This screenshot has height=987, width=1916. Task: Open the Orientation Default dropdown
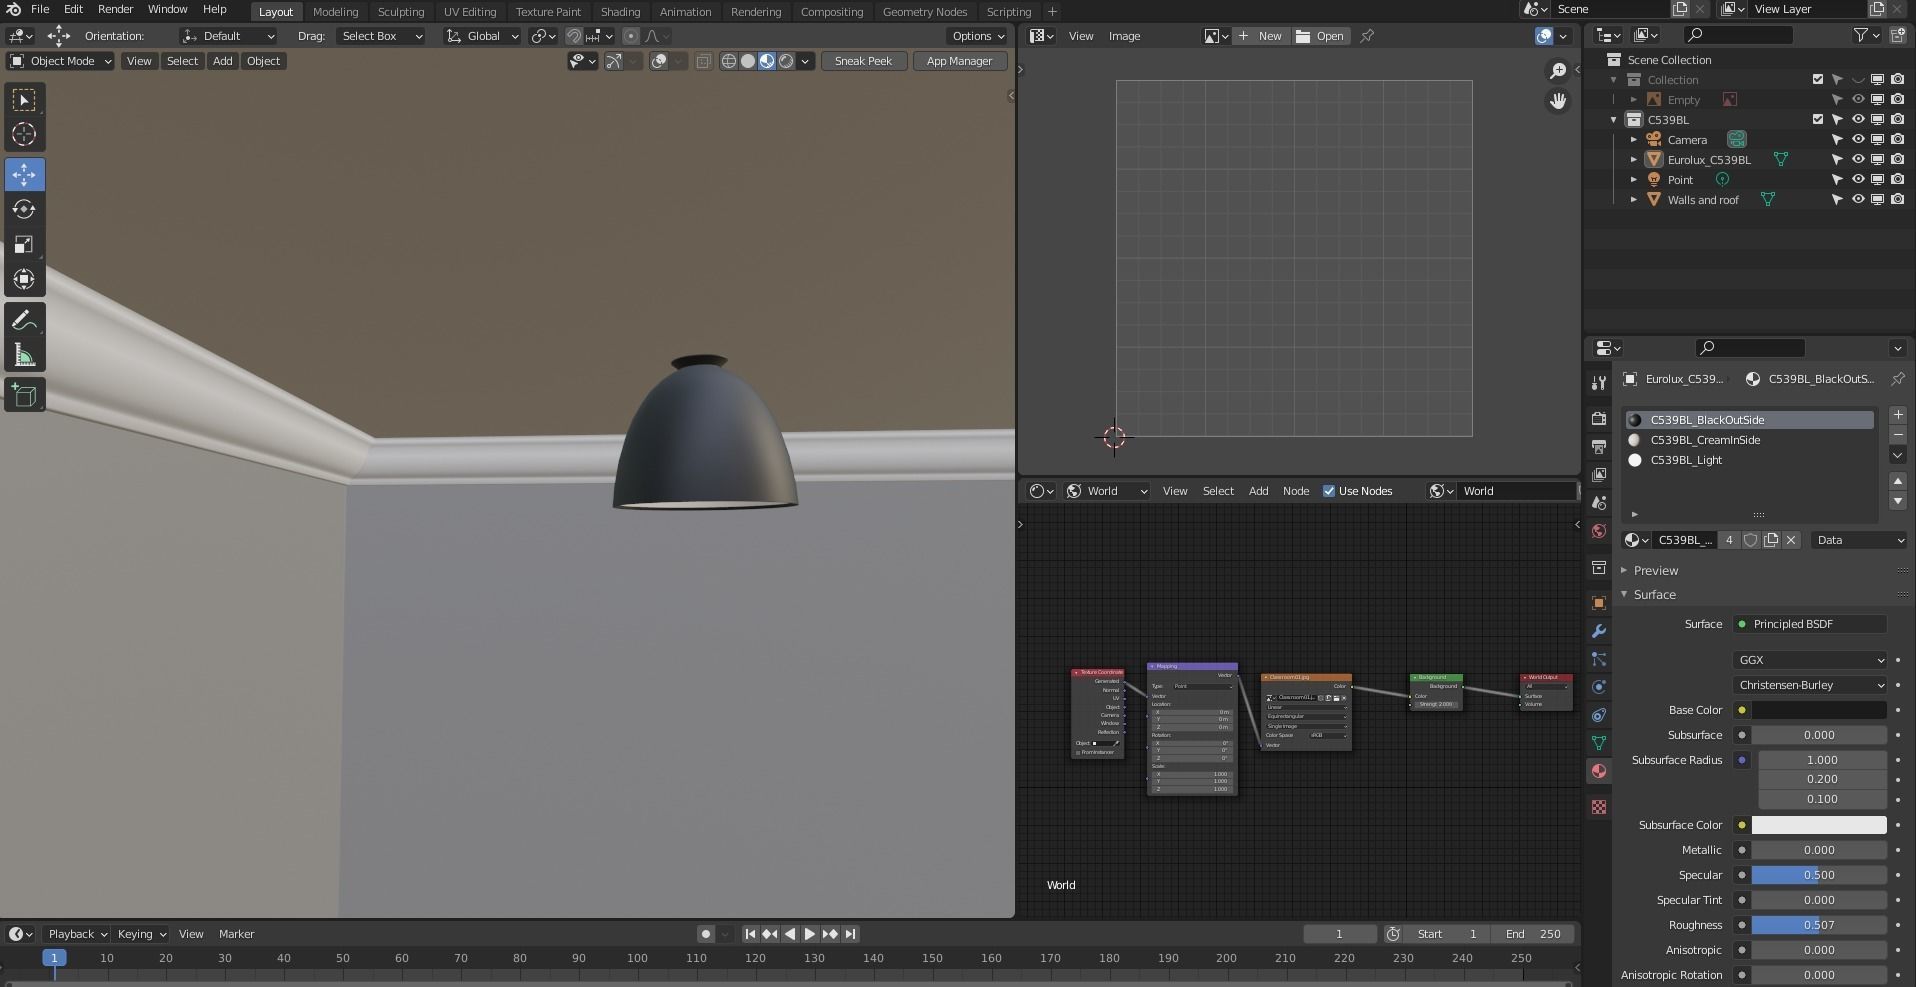point(229,36)
